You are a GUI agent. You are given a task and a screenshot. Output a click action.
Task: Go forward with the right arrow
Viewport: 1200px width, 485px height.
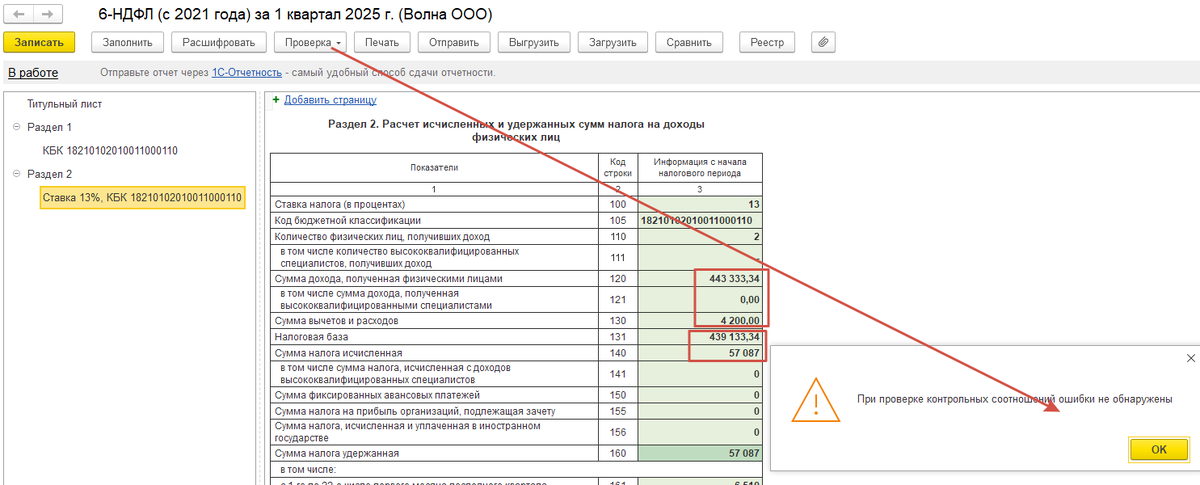click(x=47, y=16)
